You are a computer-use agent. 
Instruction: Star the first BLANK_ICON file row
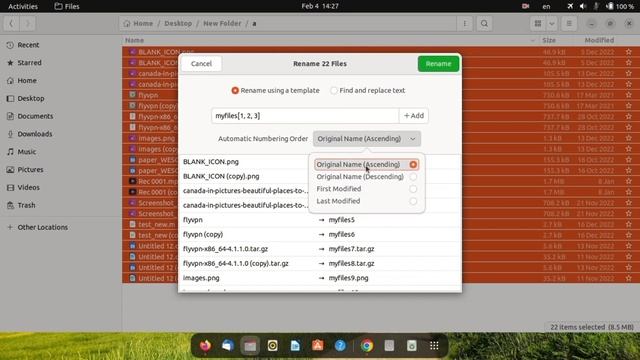pyautogui.click(x=629, y=52)
